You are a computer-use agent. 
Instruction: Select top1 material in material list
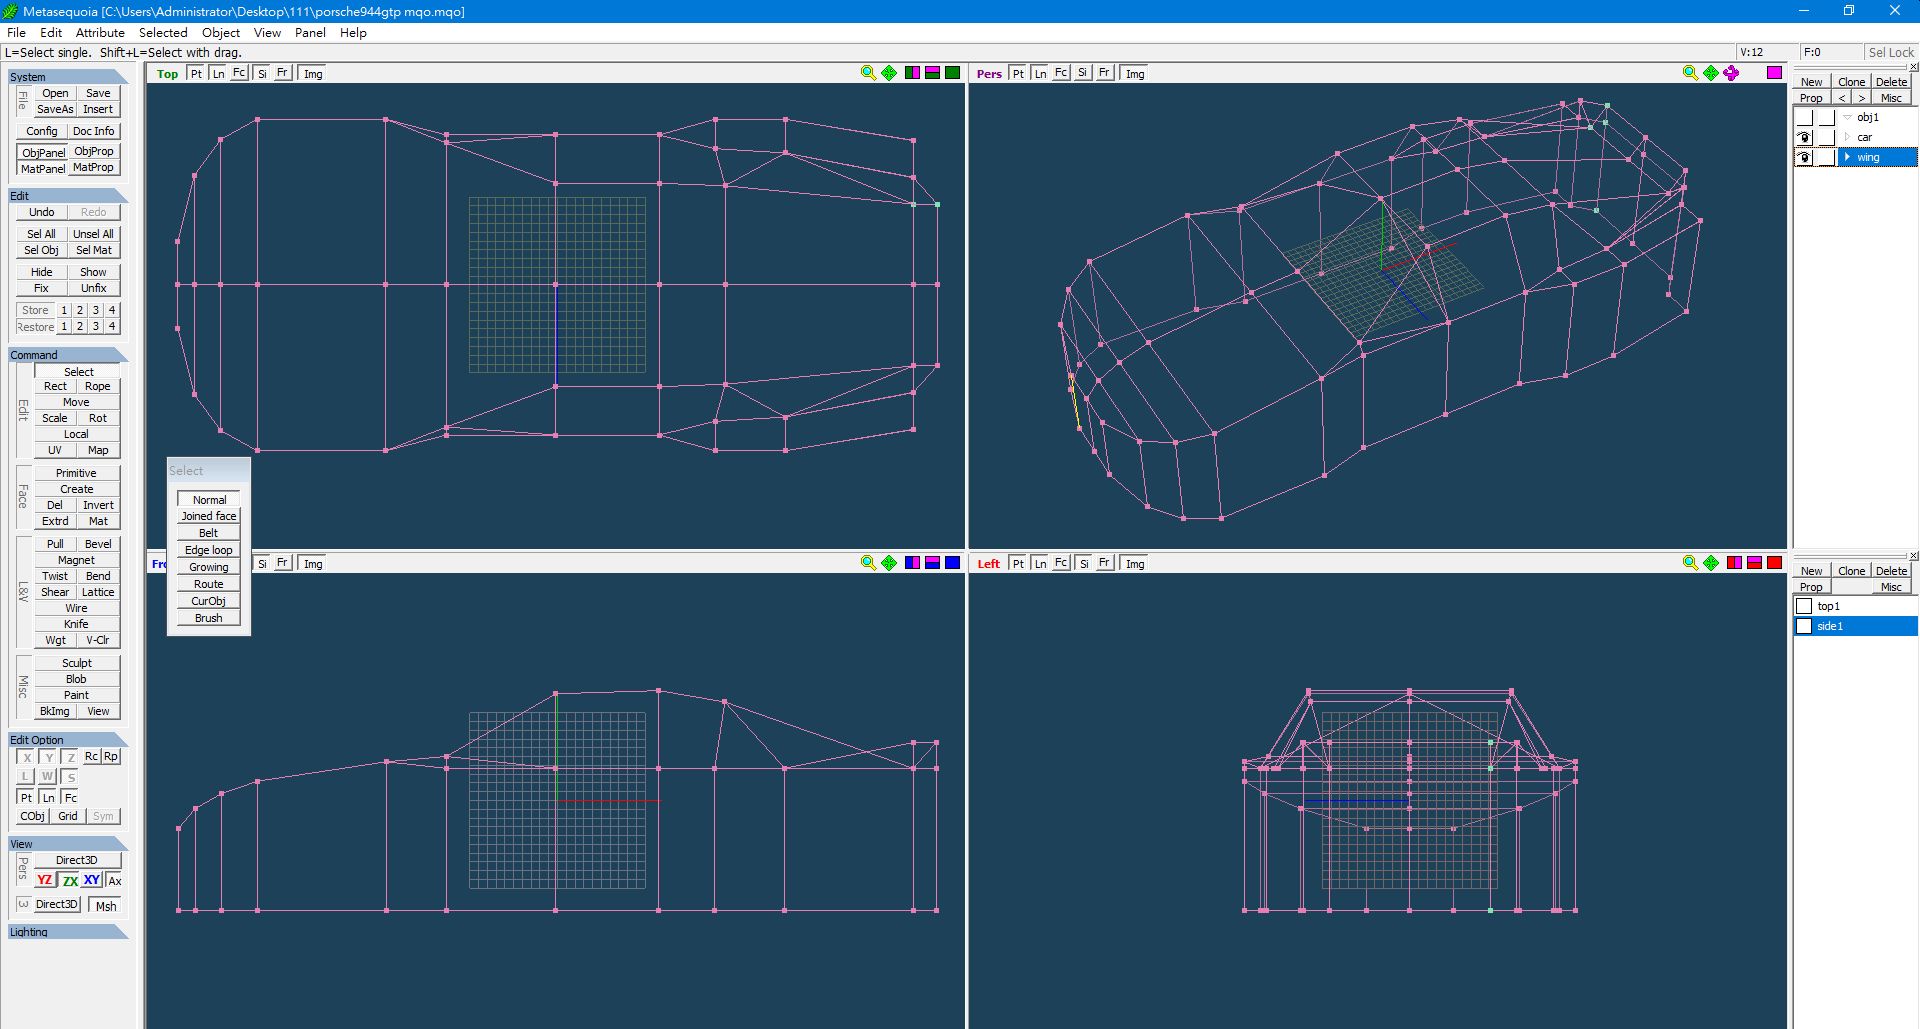click(x=1829, y=606)
